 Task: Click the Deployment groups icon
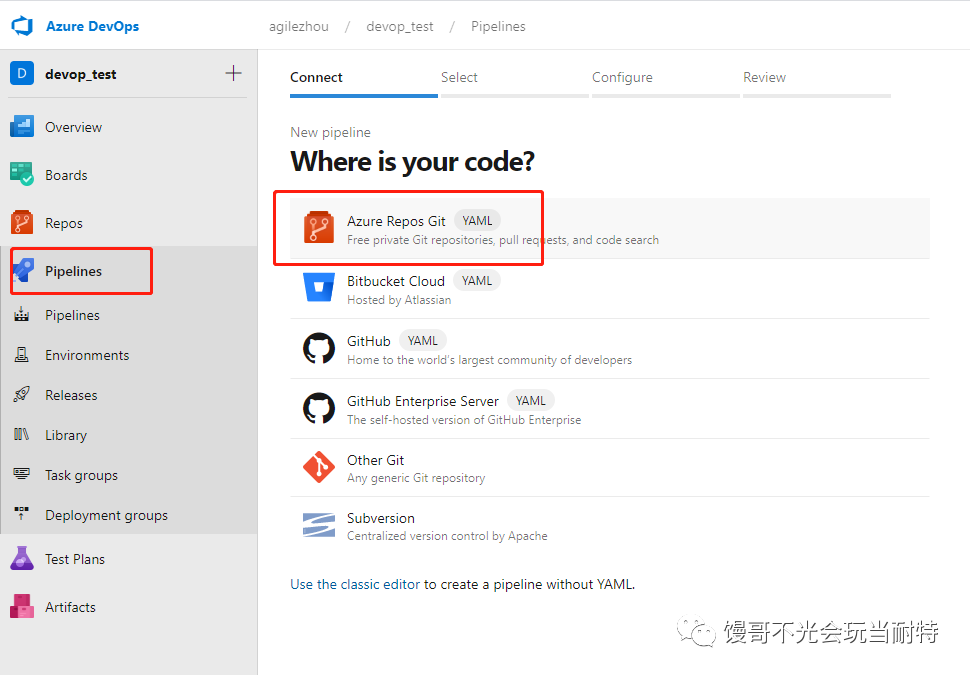point(22,514)
